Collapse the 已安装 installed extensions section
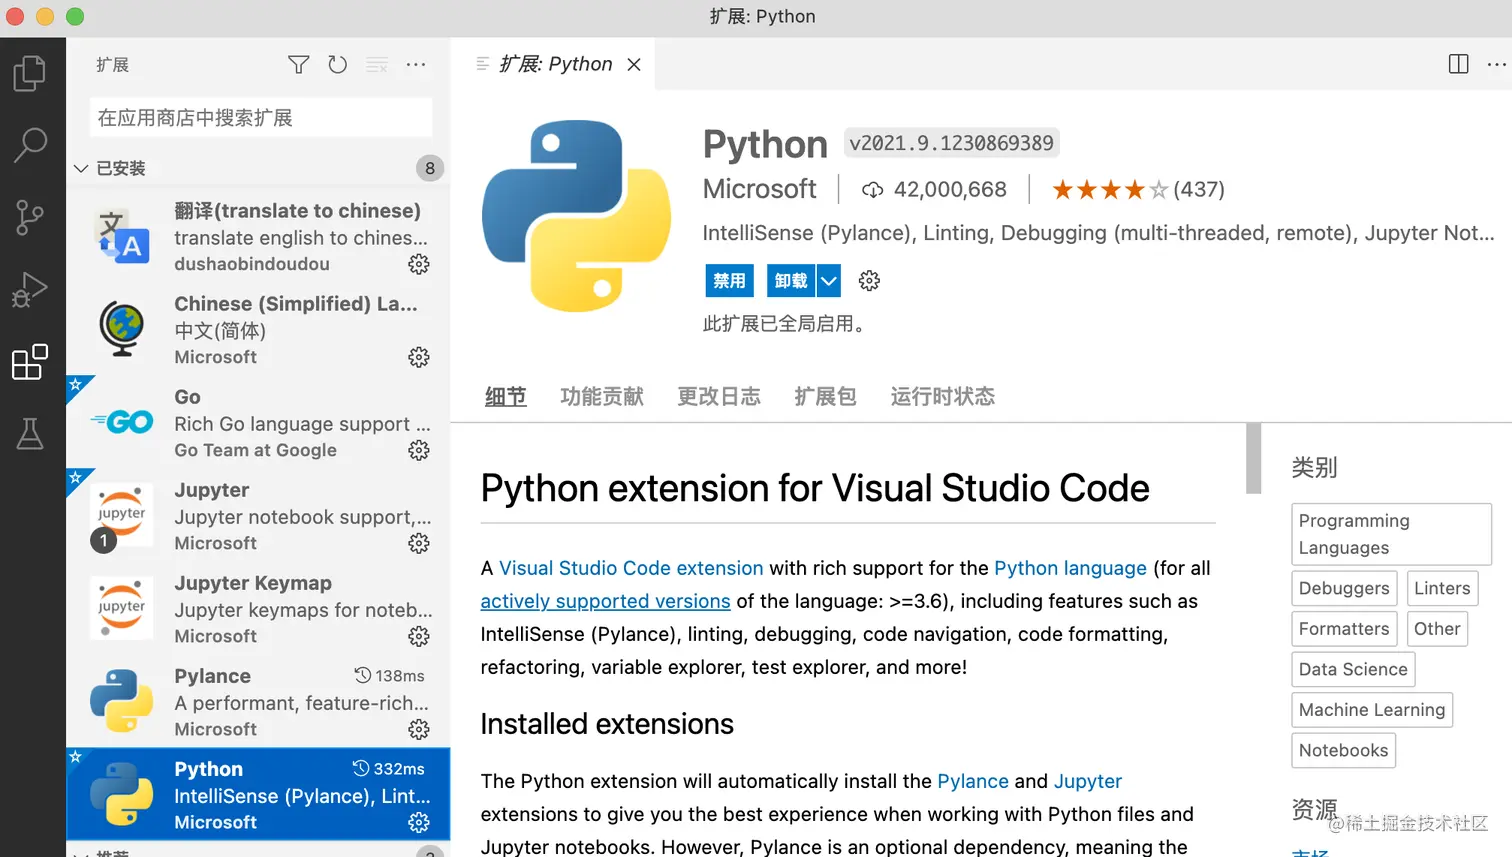 82,168
